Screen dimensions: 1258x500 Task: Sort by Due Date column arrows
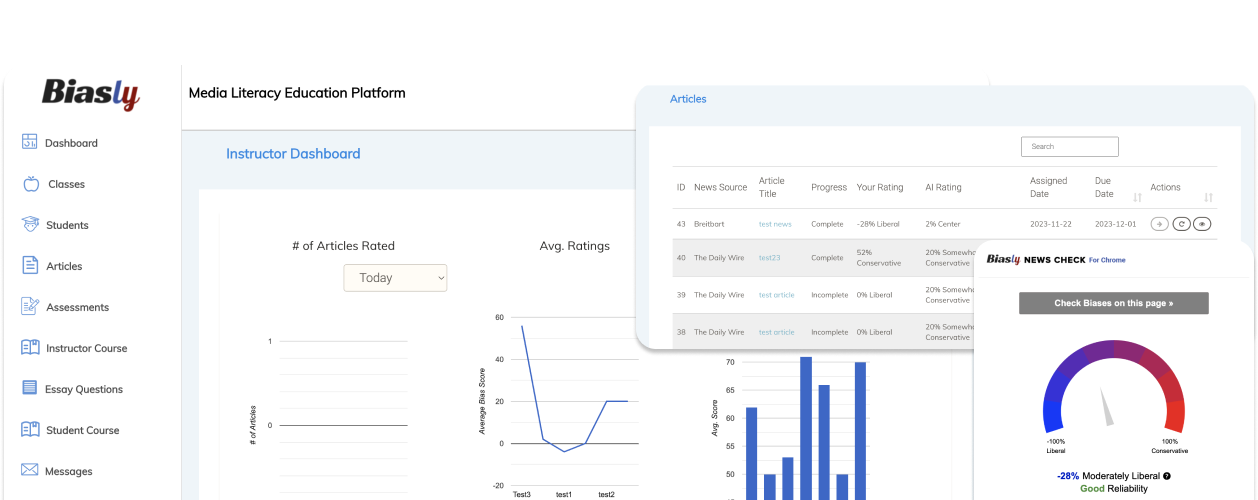(x=1137, y=197)
